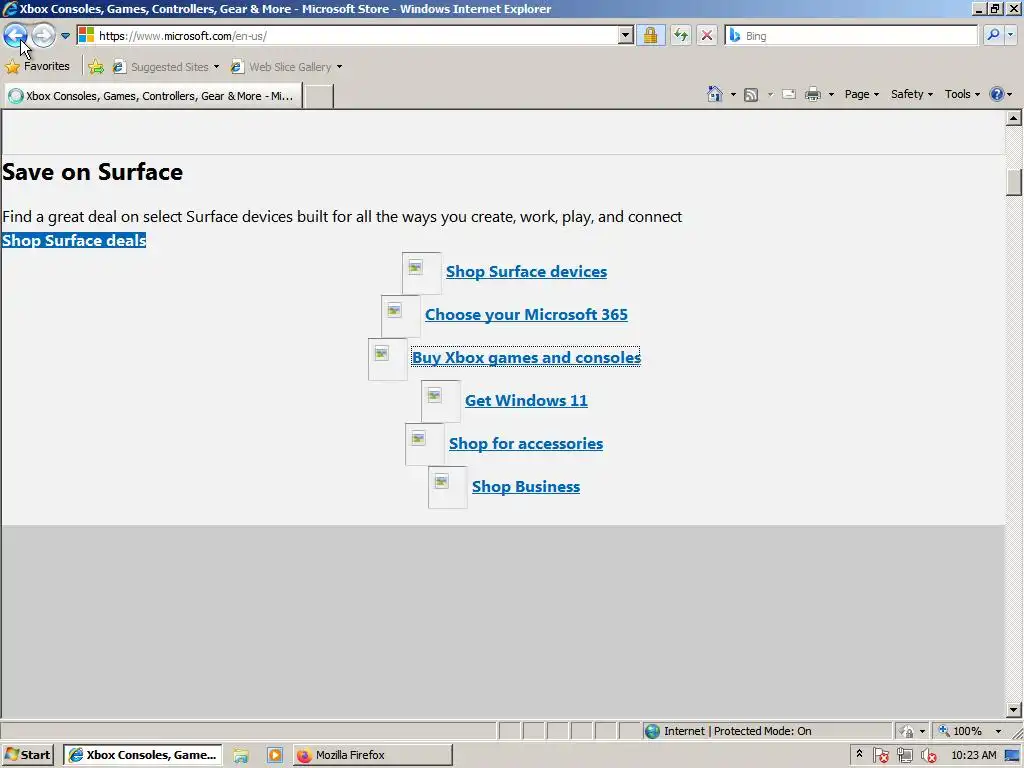1024x768 pixels.
Task: Launch Windows Media Player from taskbar
Action: 274,755
